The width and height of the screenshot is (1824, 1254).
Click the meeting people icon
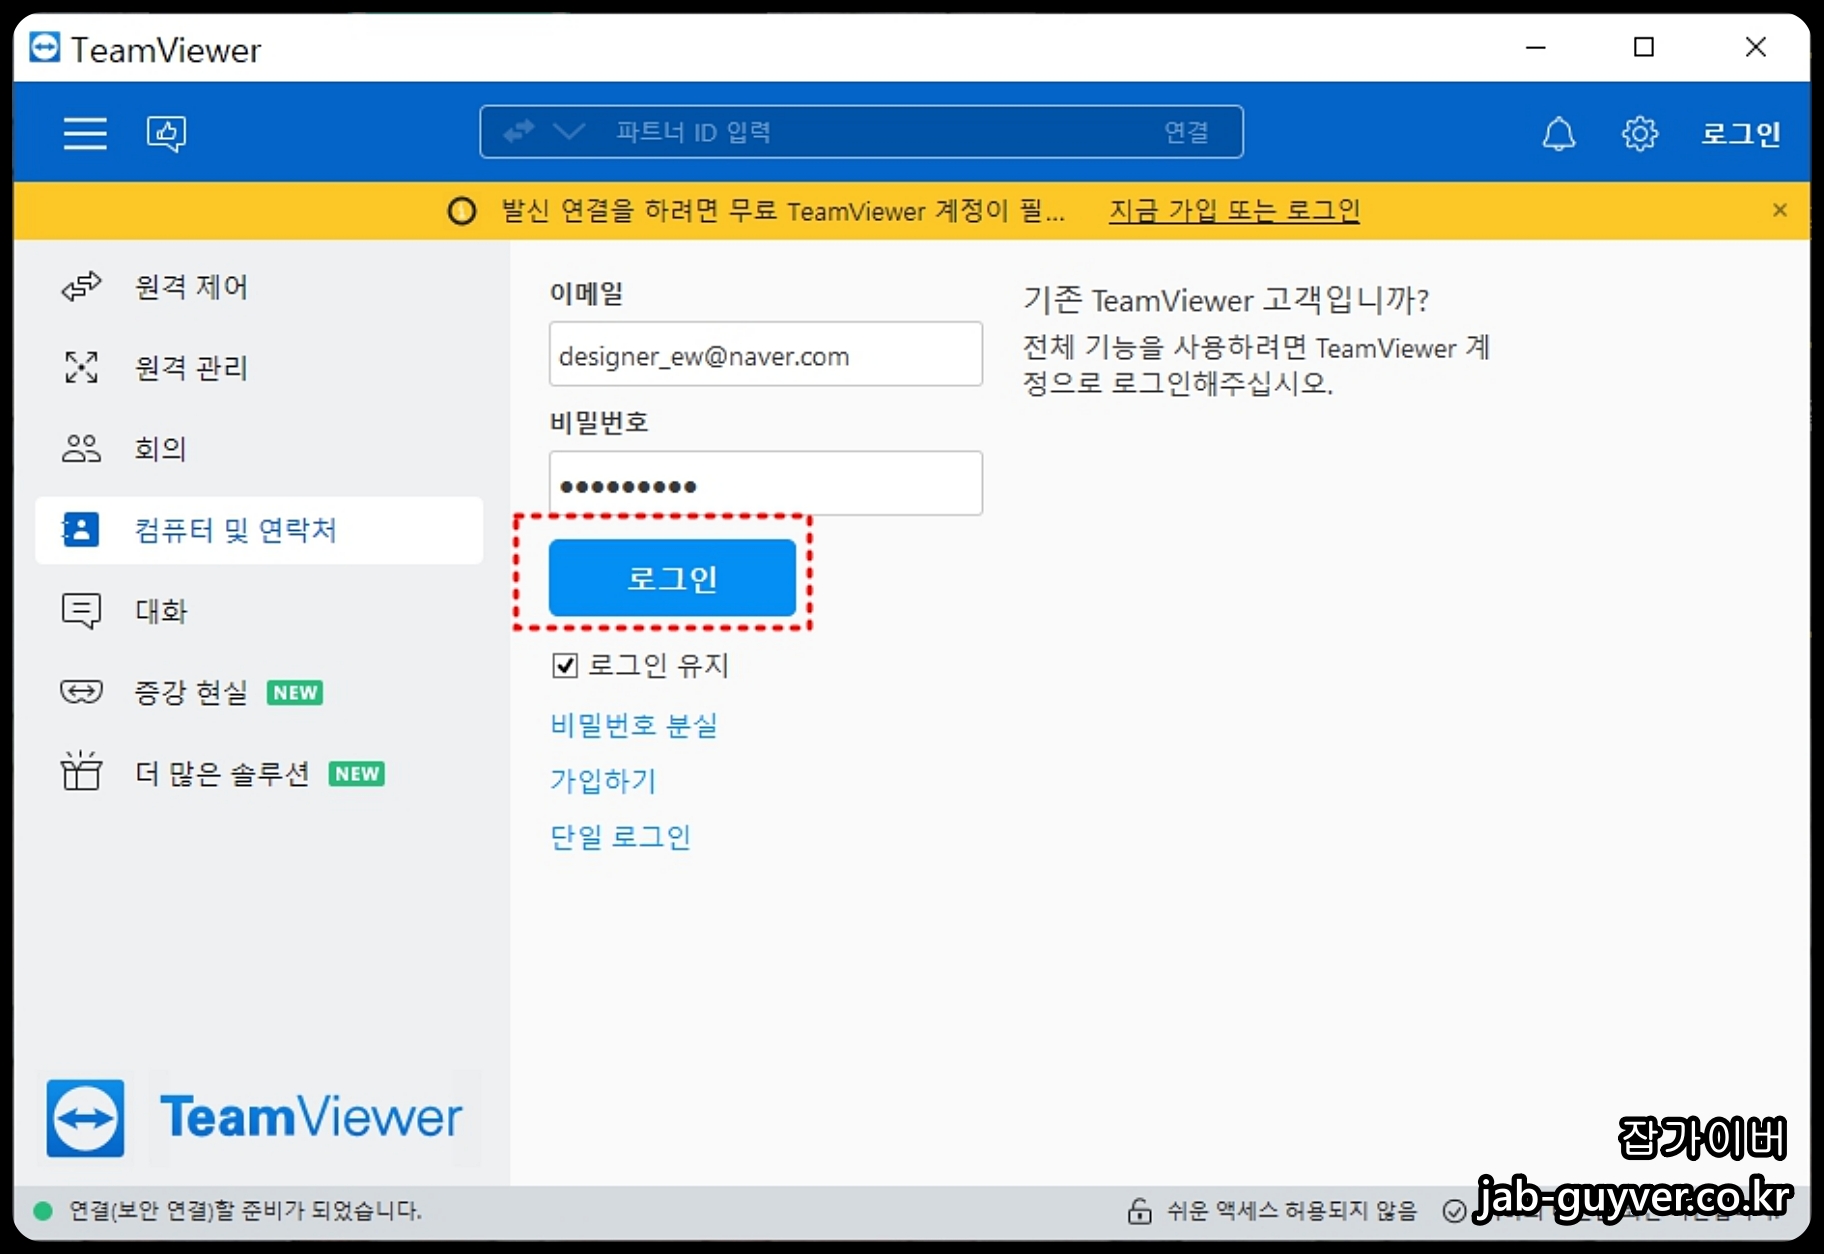point(81,449)
